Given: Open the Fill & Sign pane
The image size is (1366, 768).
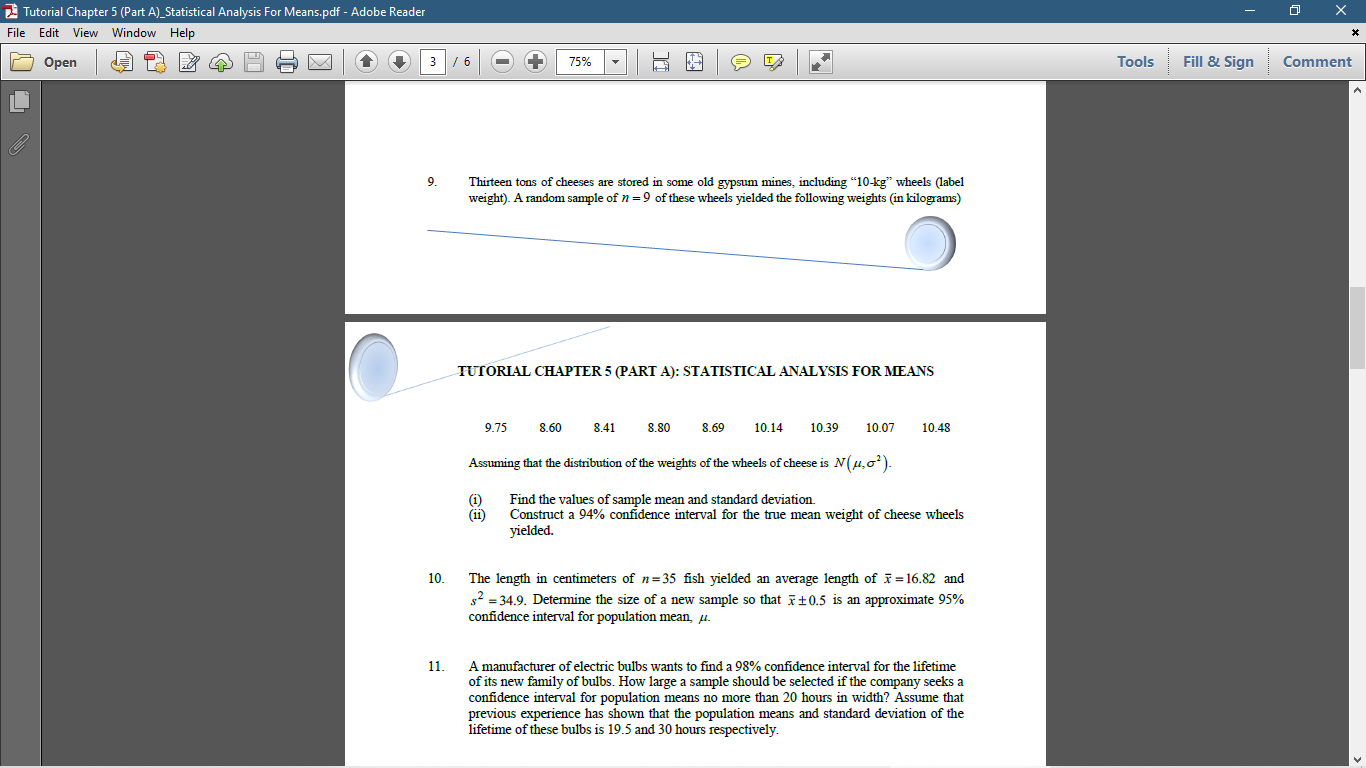Looking at the screenshot, I should point(1218,61).
